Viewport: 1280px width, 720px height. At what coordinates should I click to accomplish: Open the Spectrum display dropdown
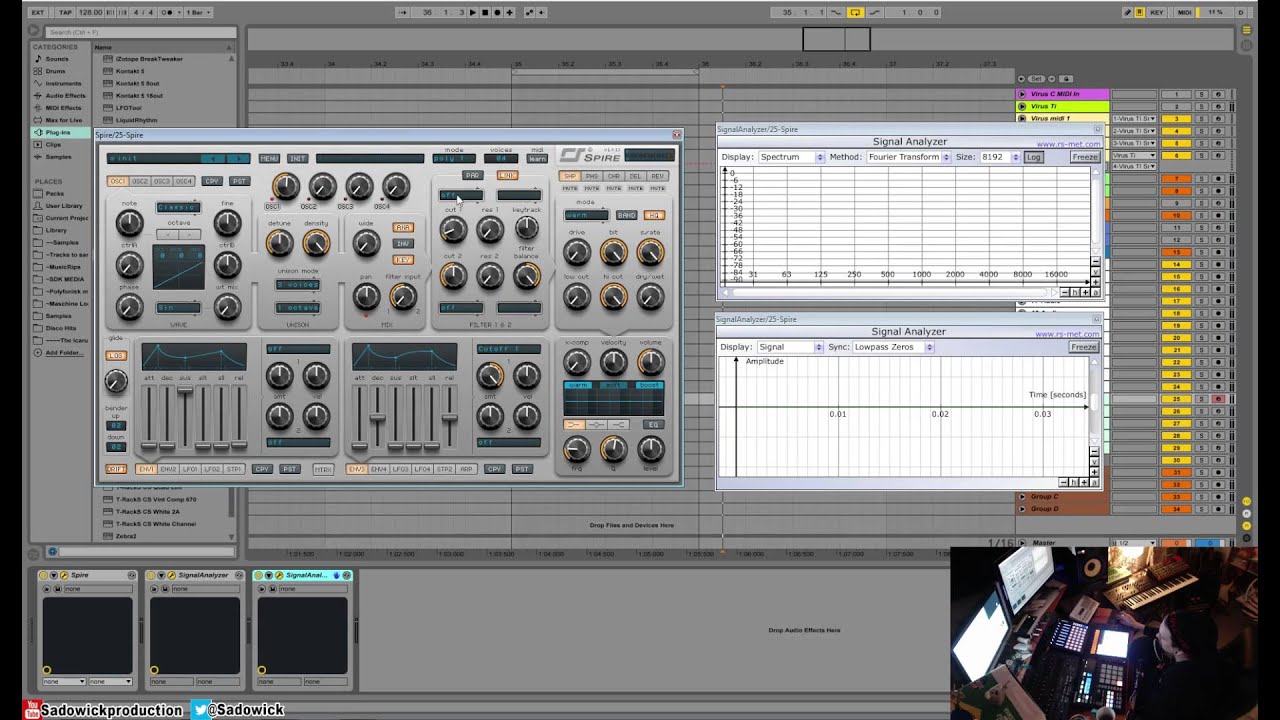[x=791, y=157]
